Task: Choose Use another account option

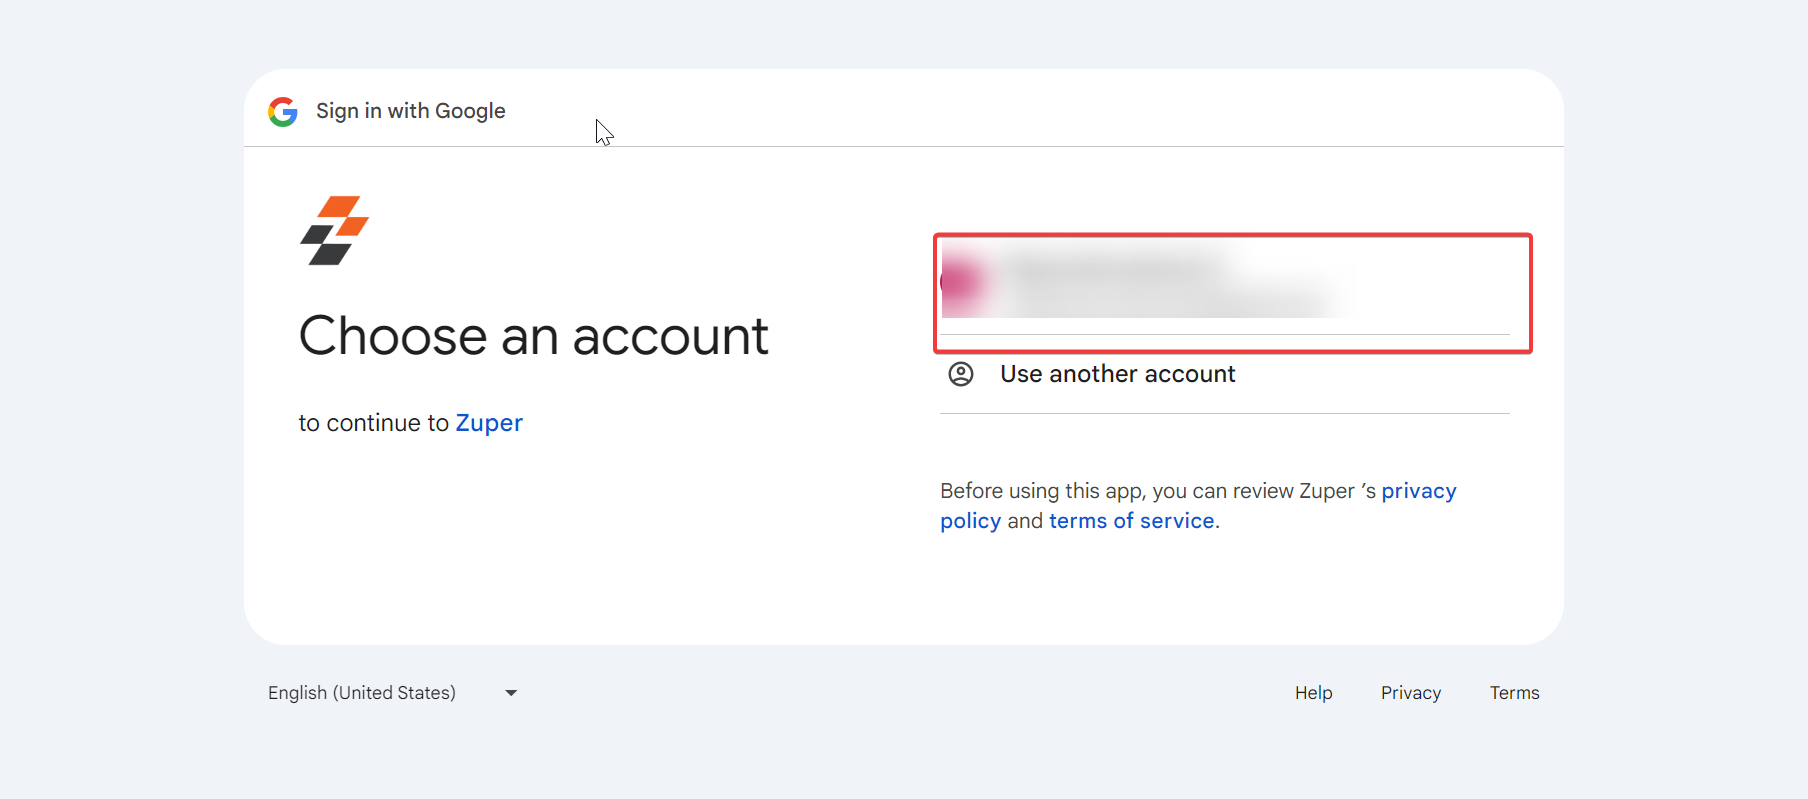Action: click(1225, 374)
